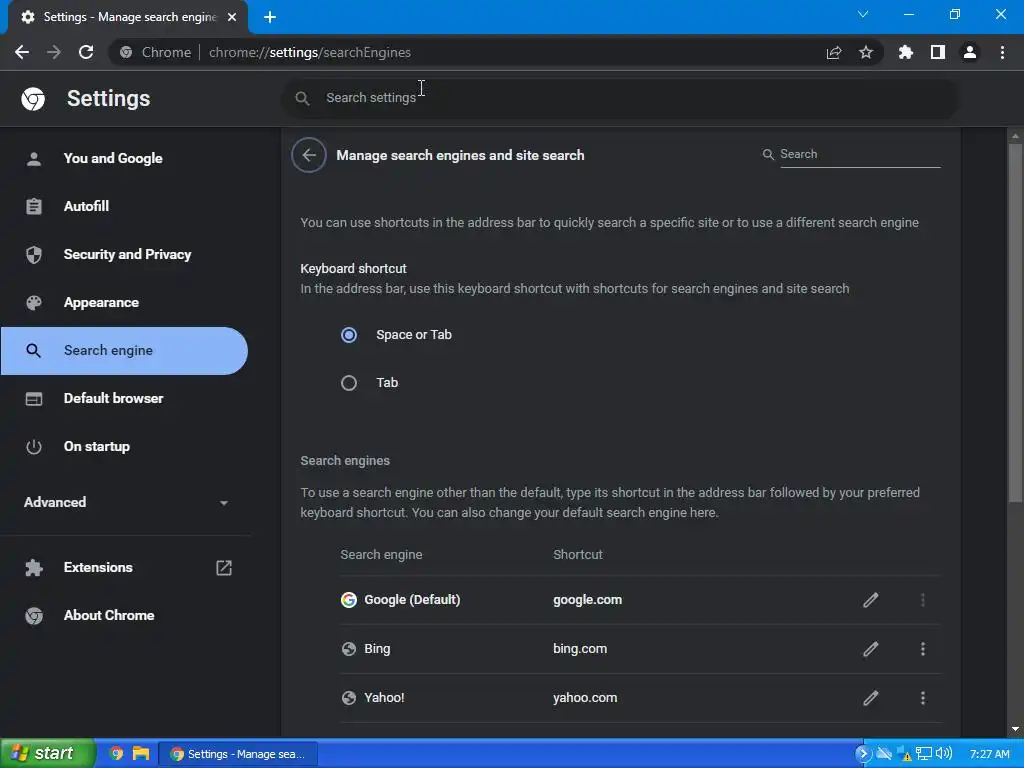Go back with the browser back arrow
The height and width of the screenshot is (768, 1024).
(22, 52)
